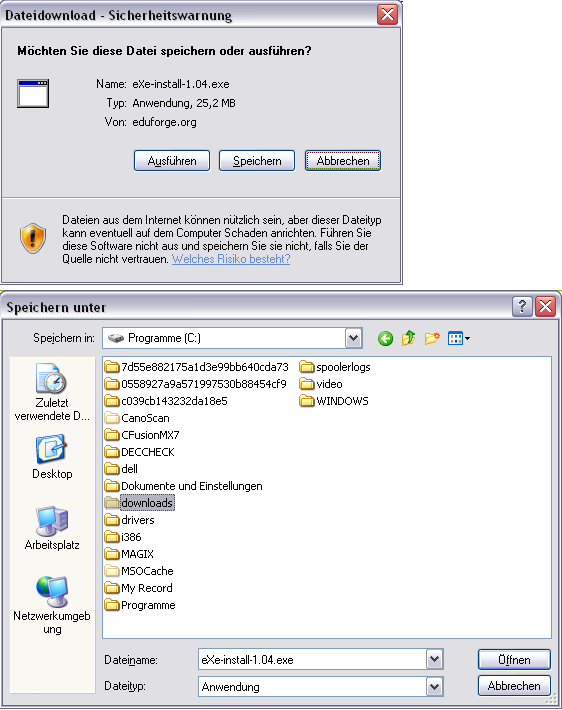Click the green Back arrow icon
This screenshot has width=562, height=710.
point(385,338)
